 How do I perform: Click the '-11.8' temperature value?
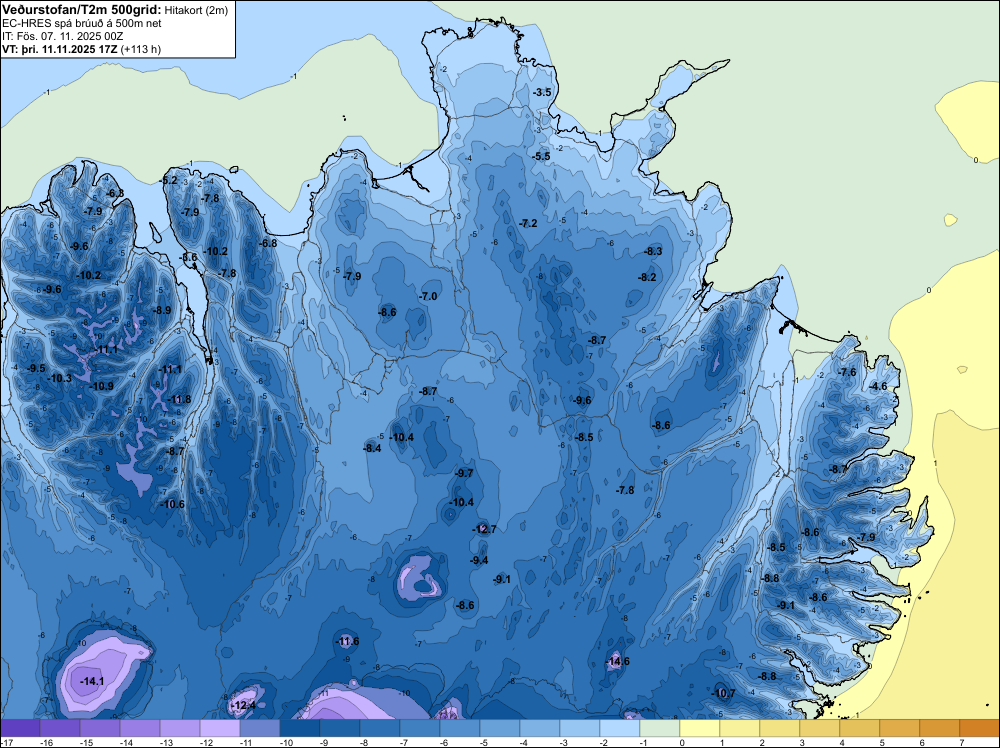179,400
